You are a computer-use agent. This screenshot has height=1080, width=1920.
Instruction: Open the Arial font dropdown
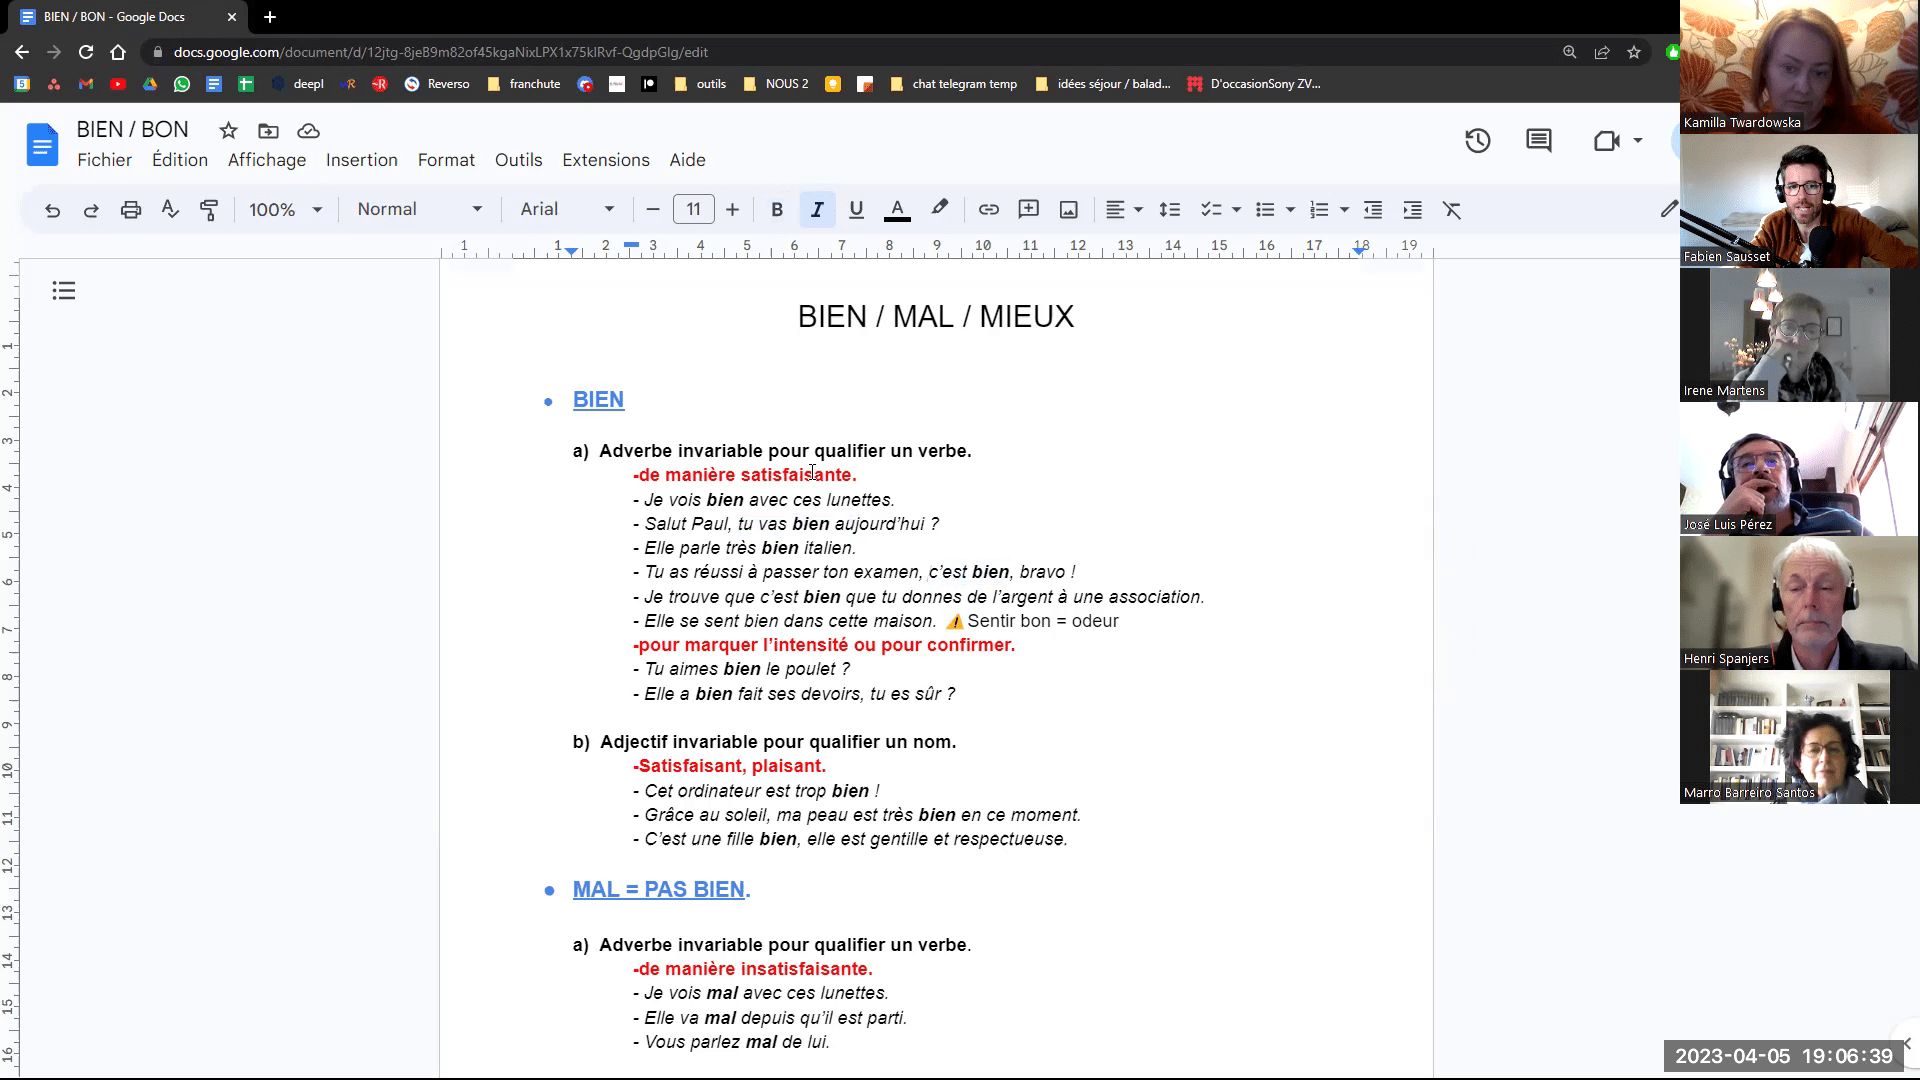click(567, 210)
